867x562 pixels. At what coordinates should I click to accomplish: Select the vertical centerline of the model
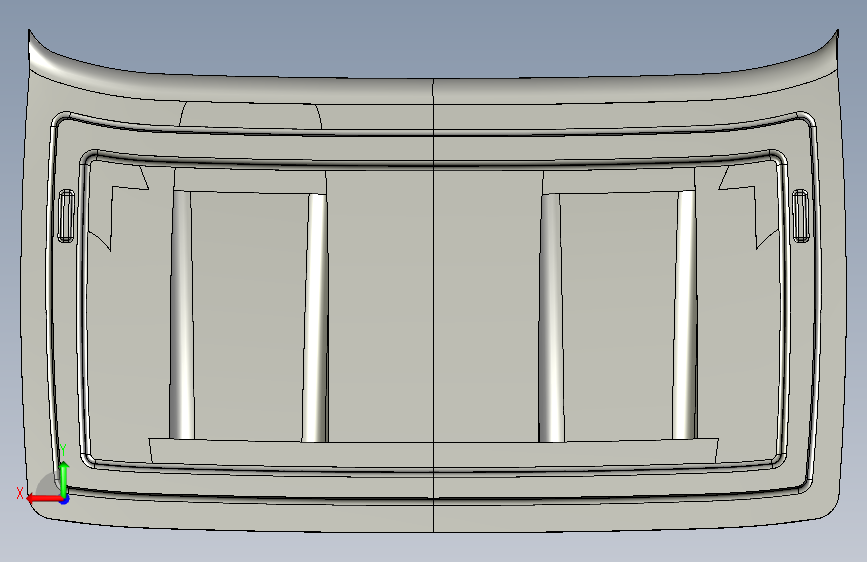coord(434,304)
